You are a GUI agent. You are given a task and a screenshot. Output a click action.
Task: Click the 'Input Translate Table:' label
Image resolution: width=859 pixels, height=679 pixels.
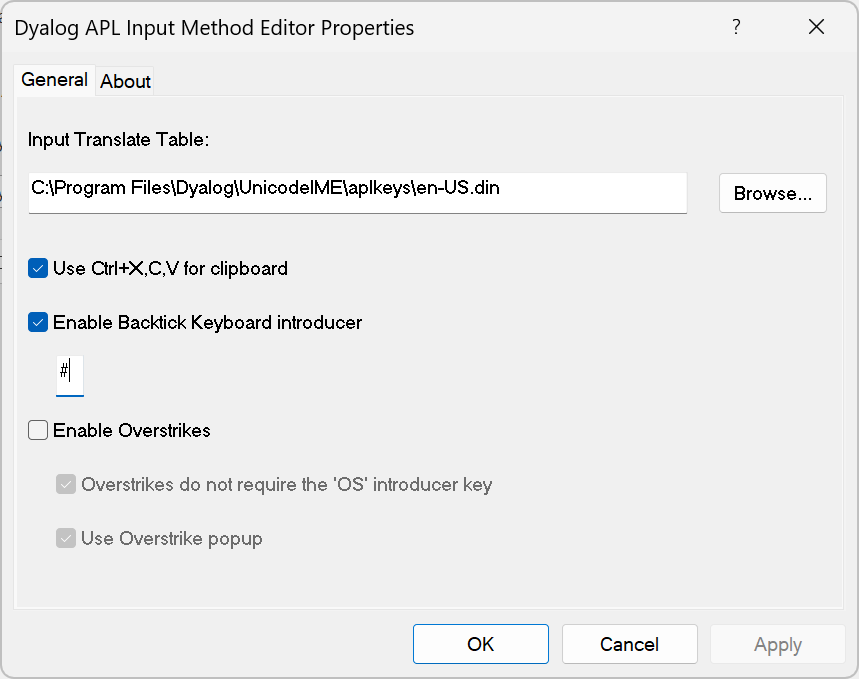pyautogui.click(x=118, y=140)
